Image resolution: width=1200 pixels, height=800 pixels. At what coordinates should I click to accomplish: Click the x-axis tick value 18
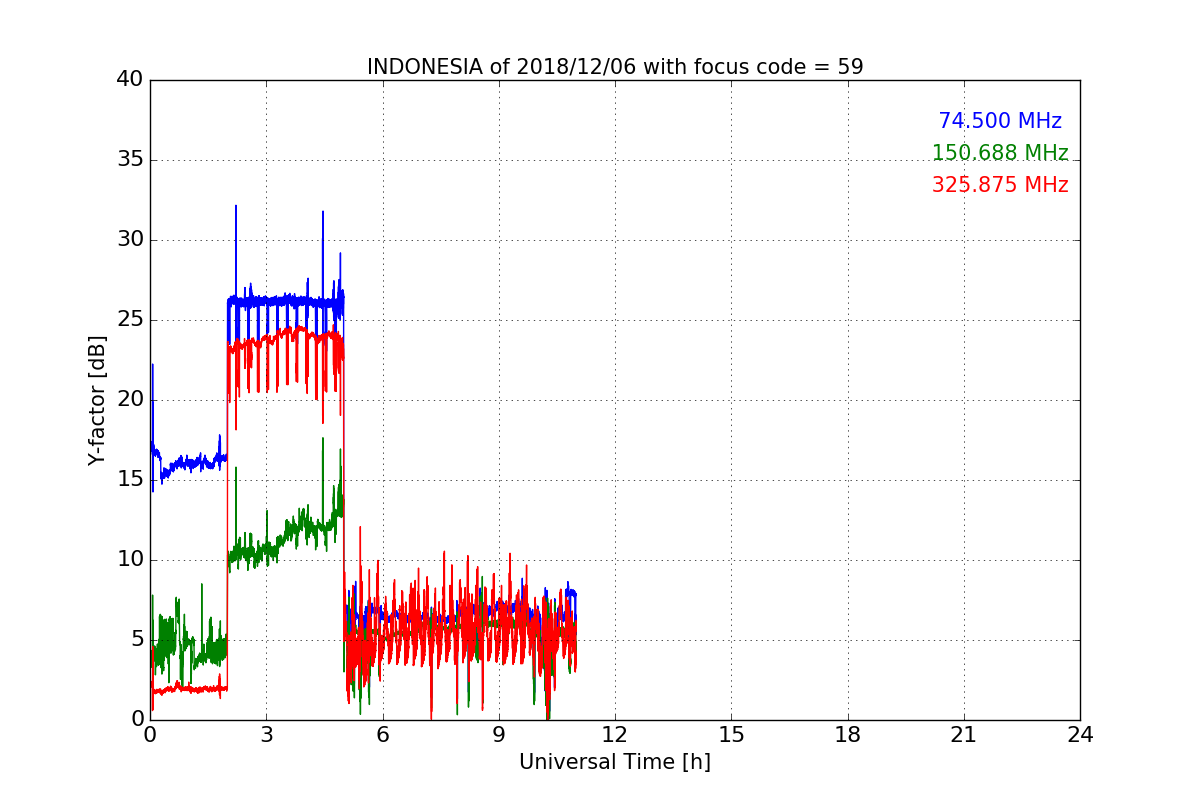tap(848, 735)
